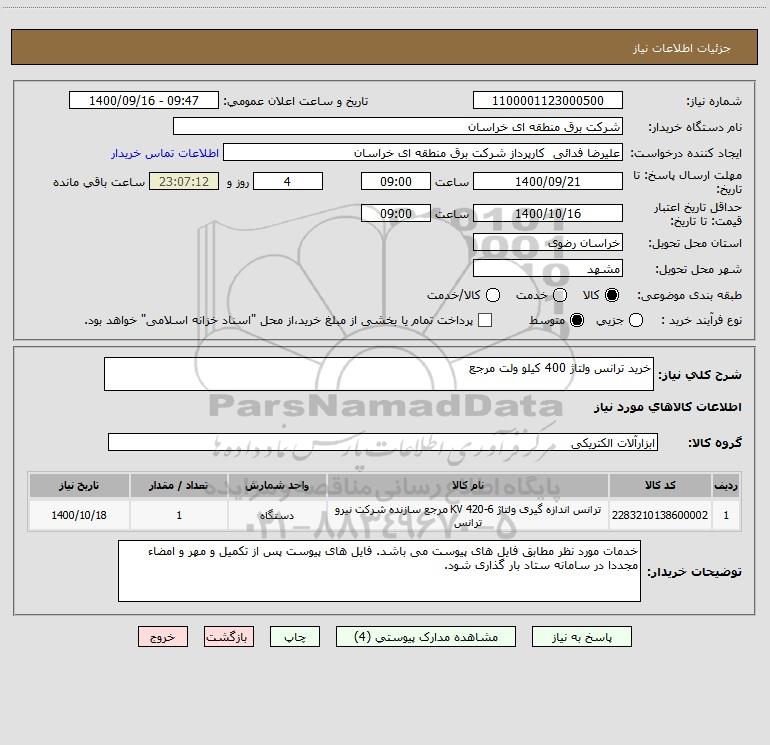Click the خروج exit button
This screenshot has height=745, width=770.
[163, 637]
